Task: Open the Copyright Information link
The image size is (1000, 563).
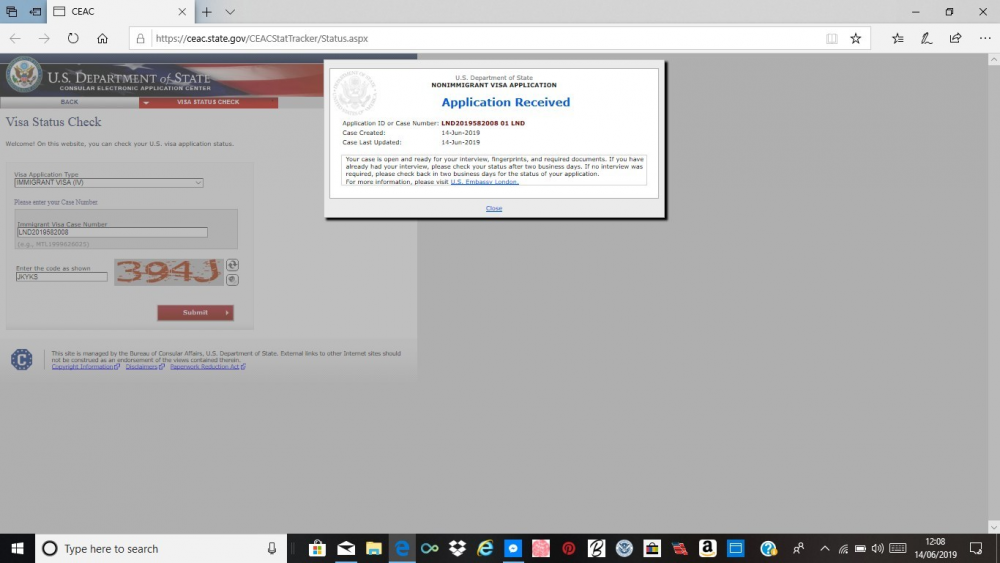Action: click(85, 367)
